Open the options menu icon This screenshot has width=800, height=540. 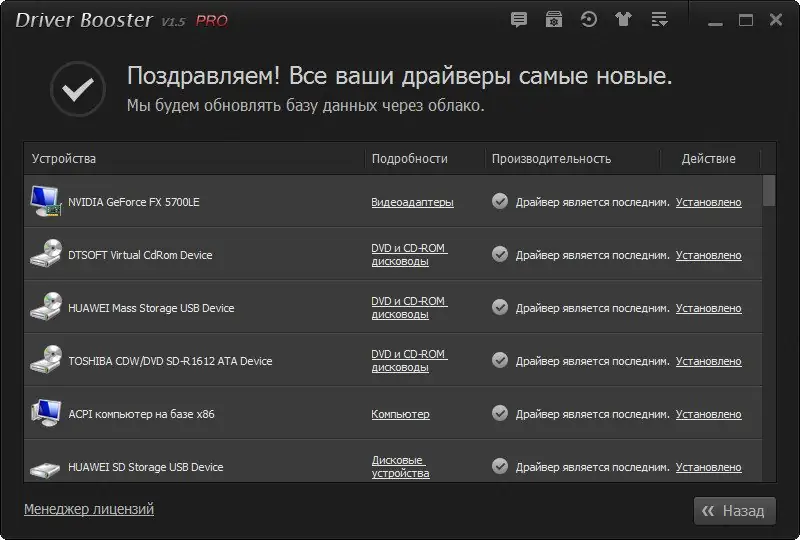click(x=659, y=19)
